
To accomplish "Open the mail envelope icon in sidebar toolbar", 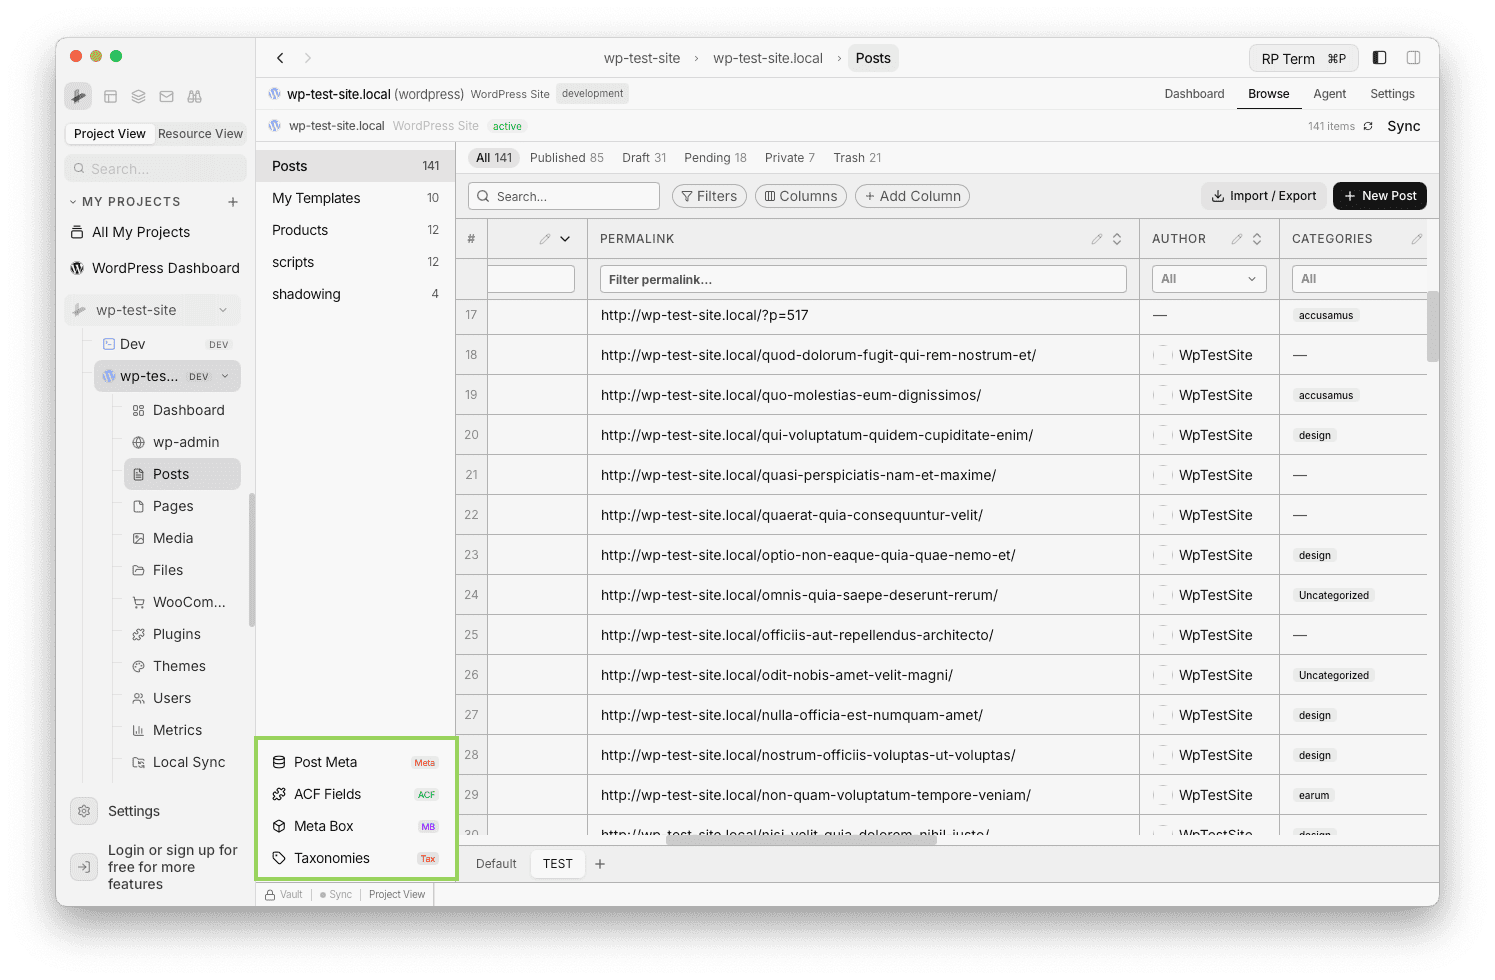I will [167, 97].
